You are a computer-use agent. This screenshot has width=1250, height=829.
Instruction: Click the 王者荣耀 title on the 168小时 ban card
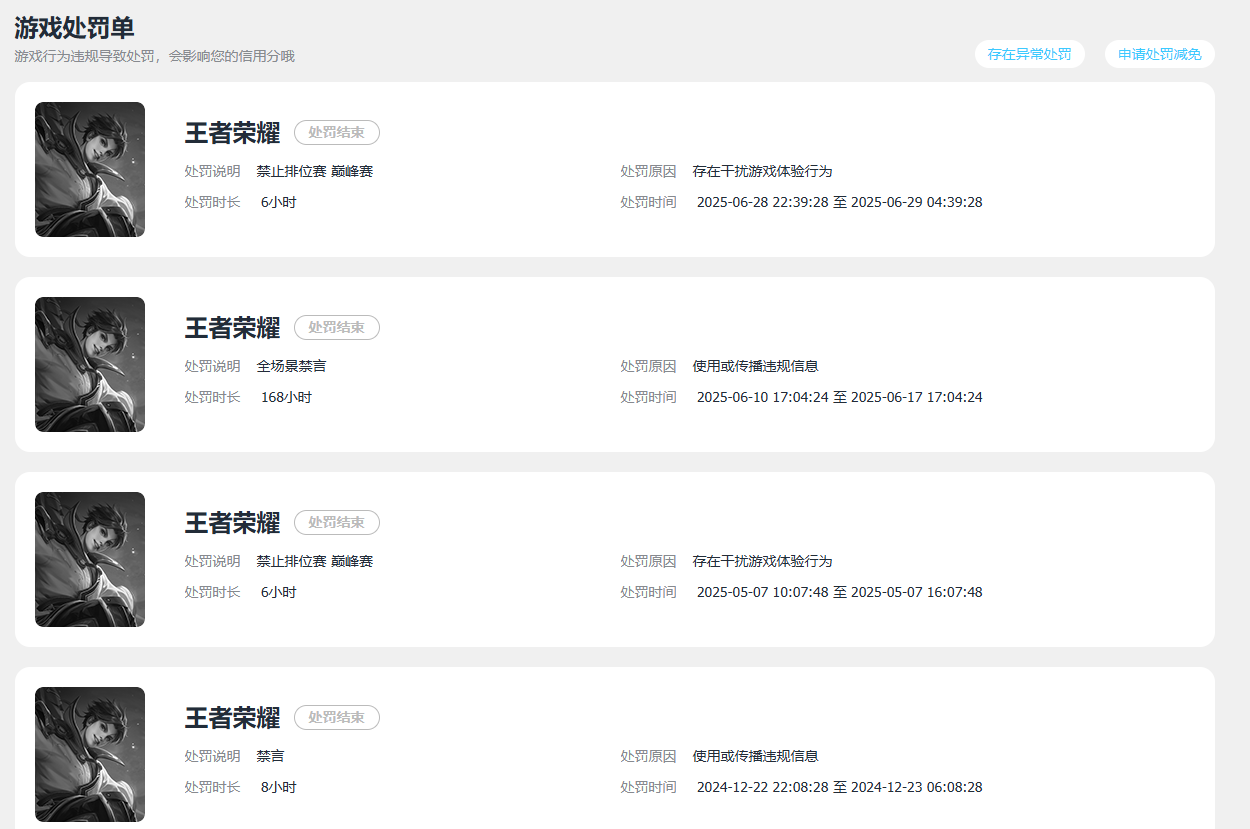232,327
